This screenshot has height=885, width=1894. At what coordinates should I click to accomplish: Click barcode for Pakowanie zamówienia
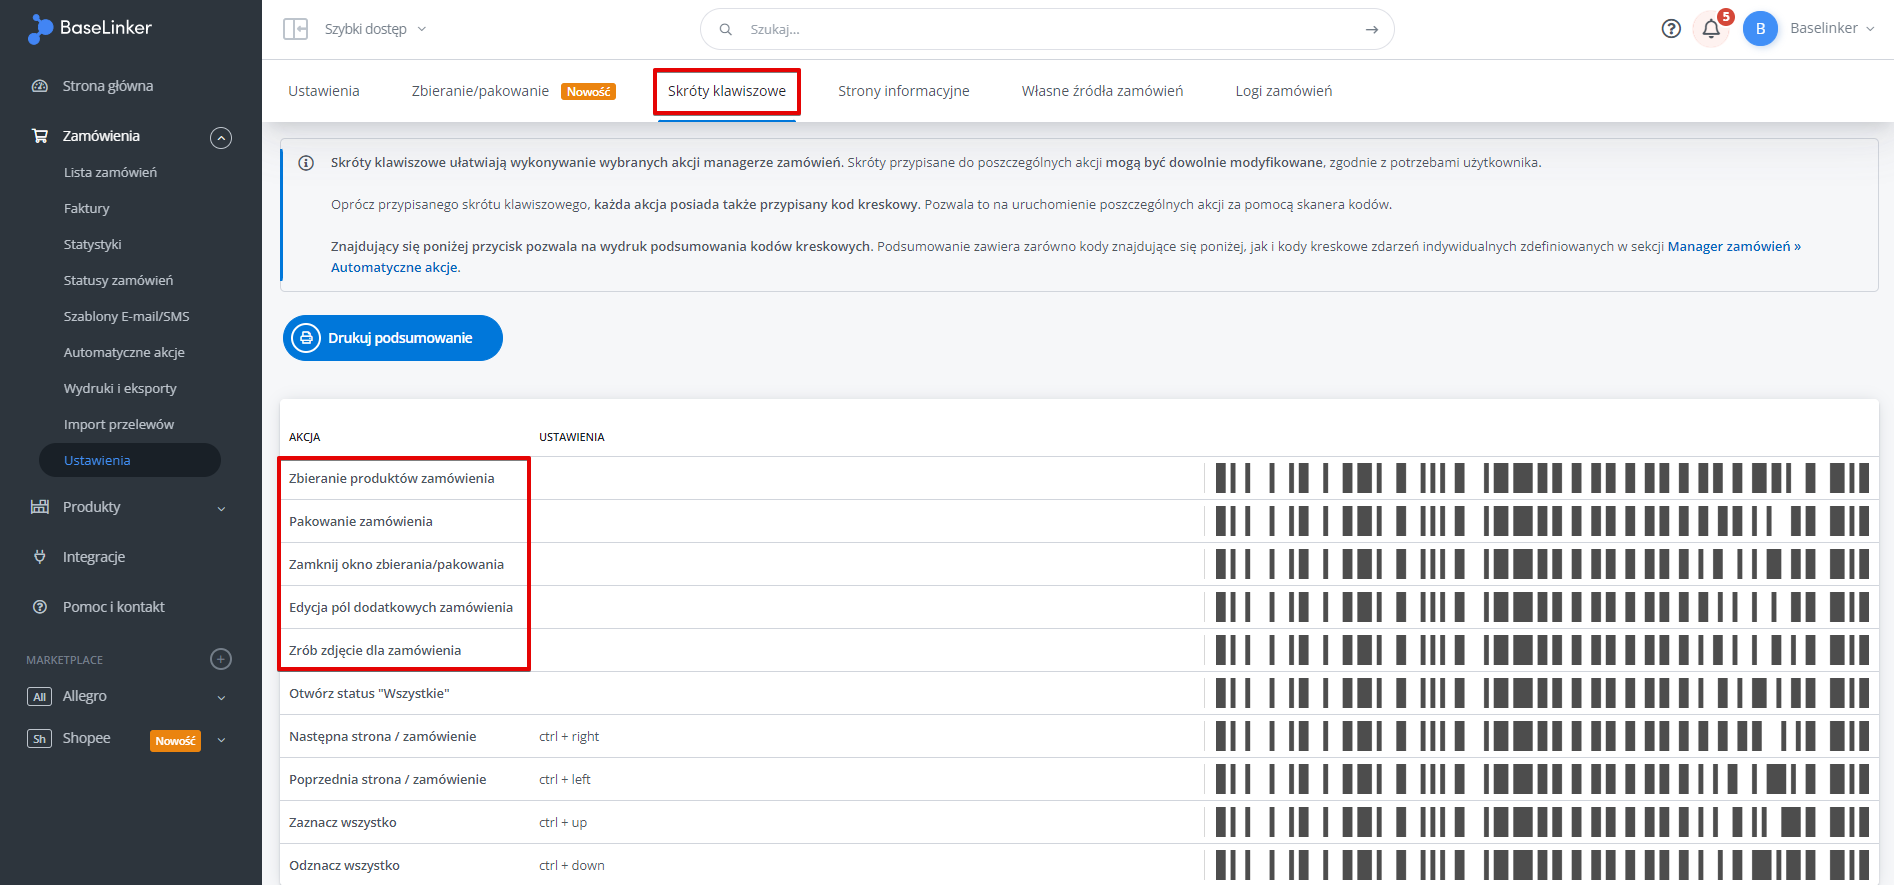1542,521
